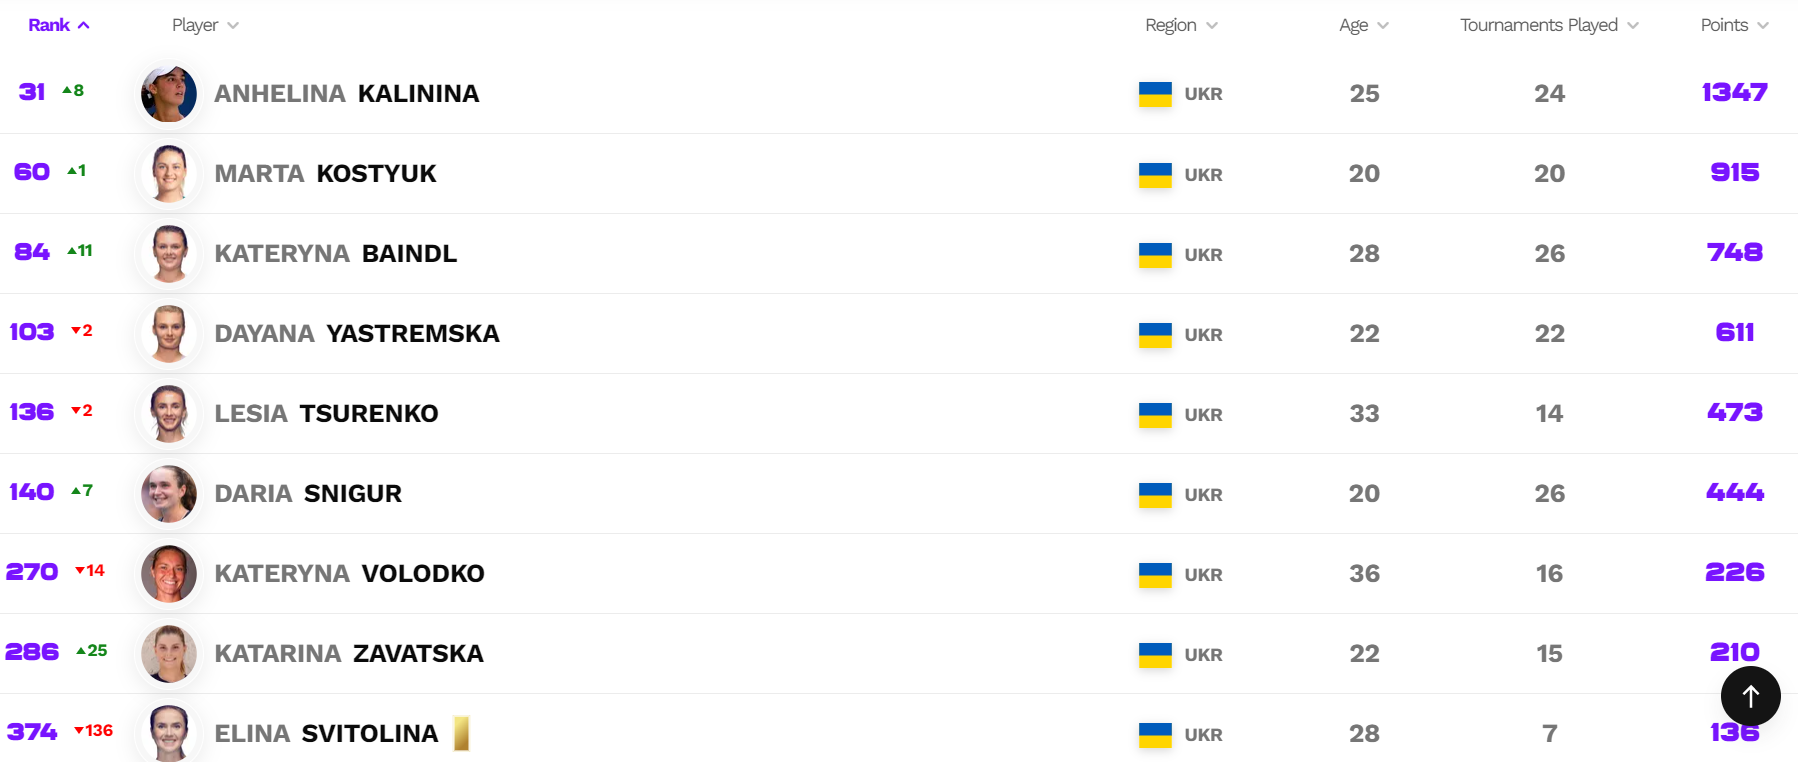Click the Ukraine flag beside Kateryna Baindl
Image resolution: width=1798 pixels, height=762 pixels.
pyautogui.click(x=1155, y=254)
